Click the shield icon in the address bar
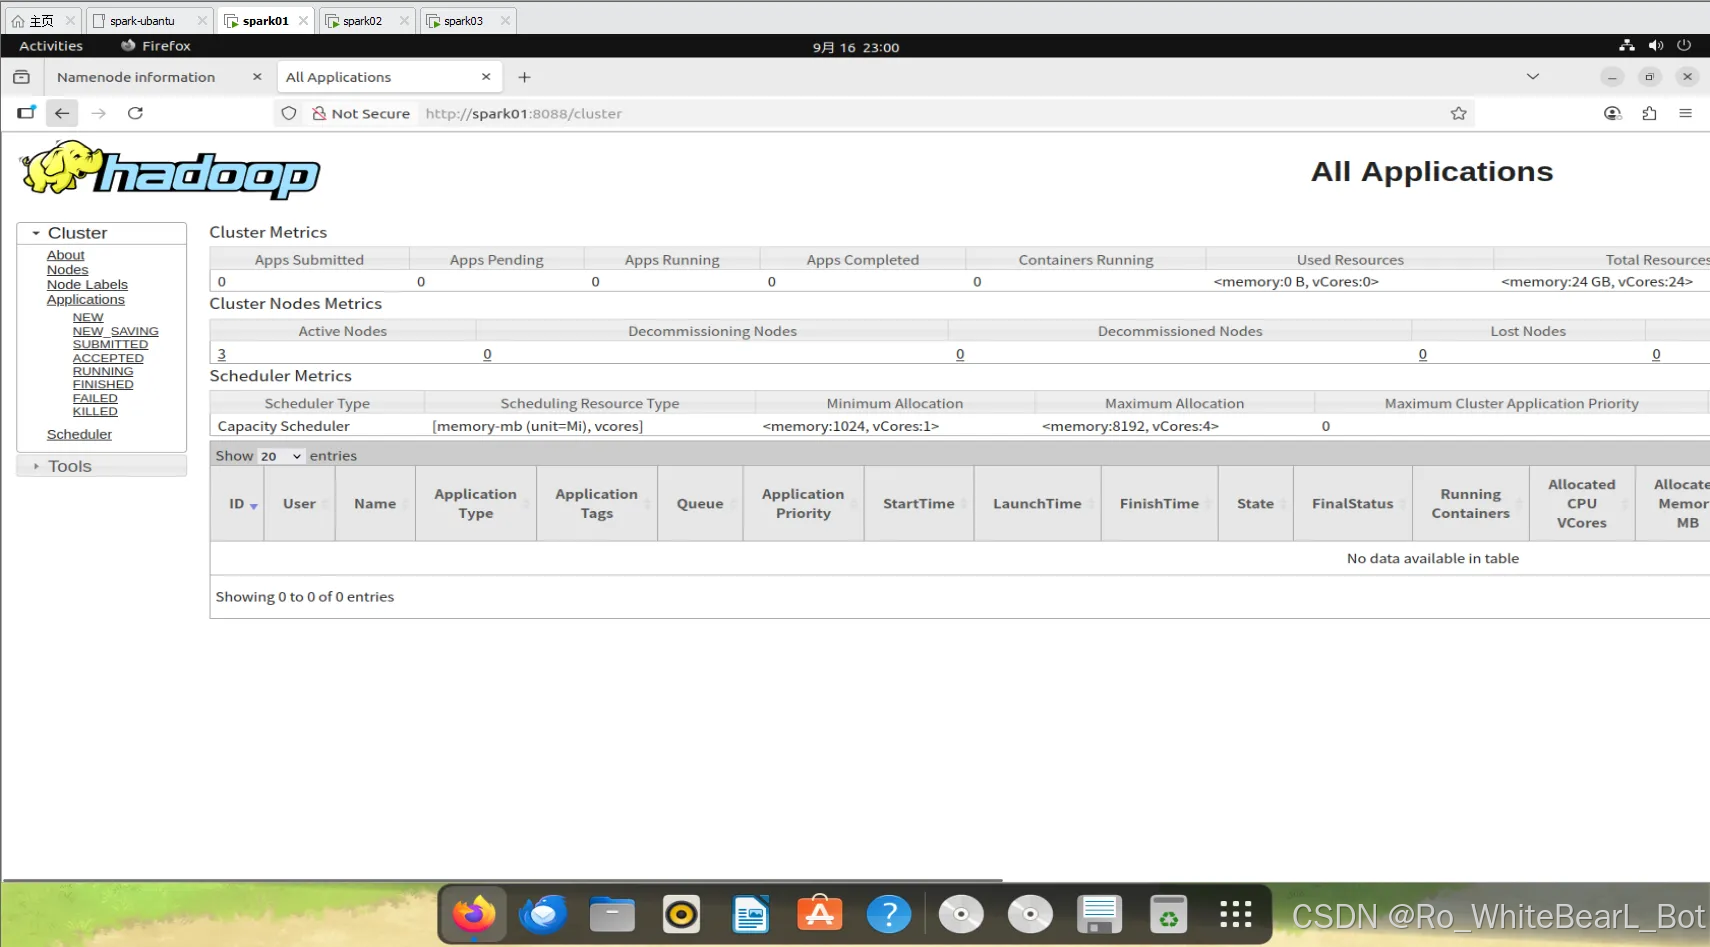The image size is (1710, 947). (288, 113)
